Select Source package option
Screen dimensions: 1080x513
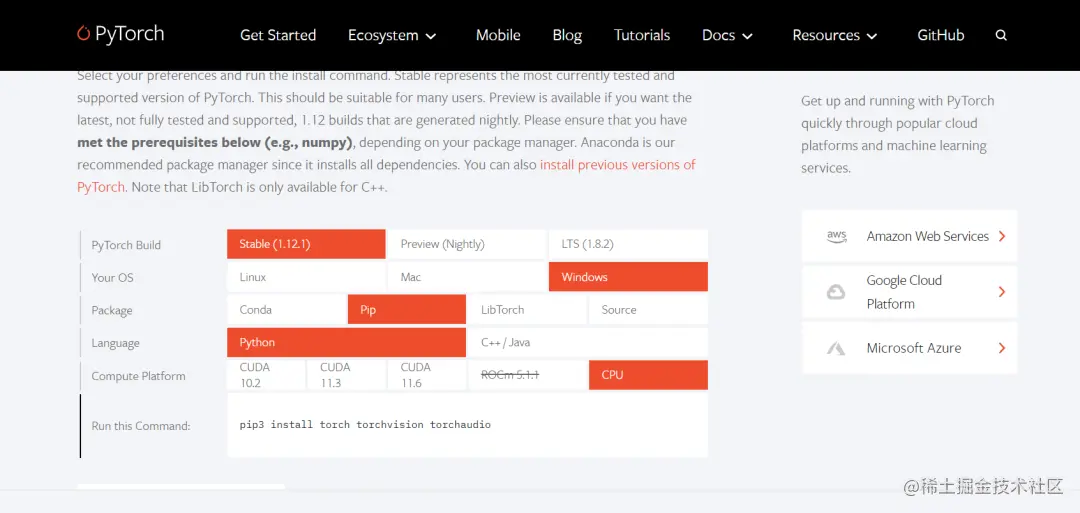coord(648,309)
